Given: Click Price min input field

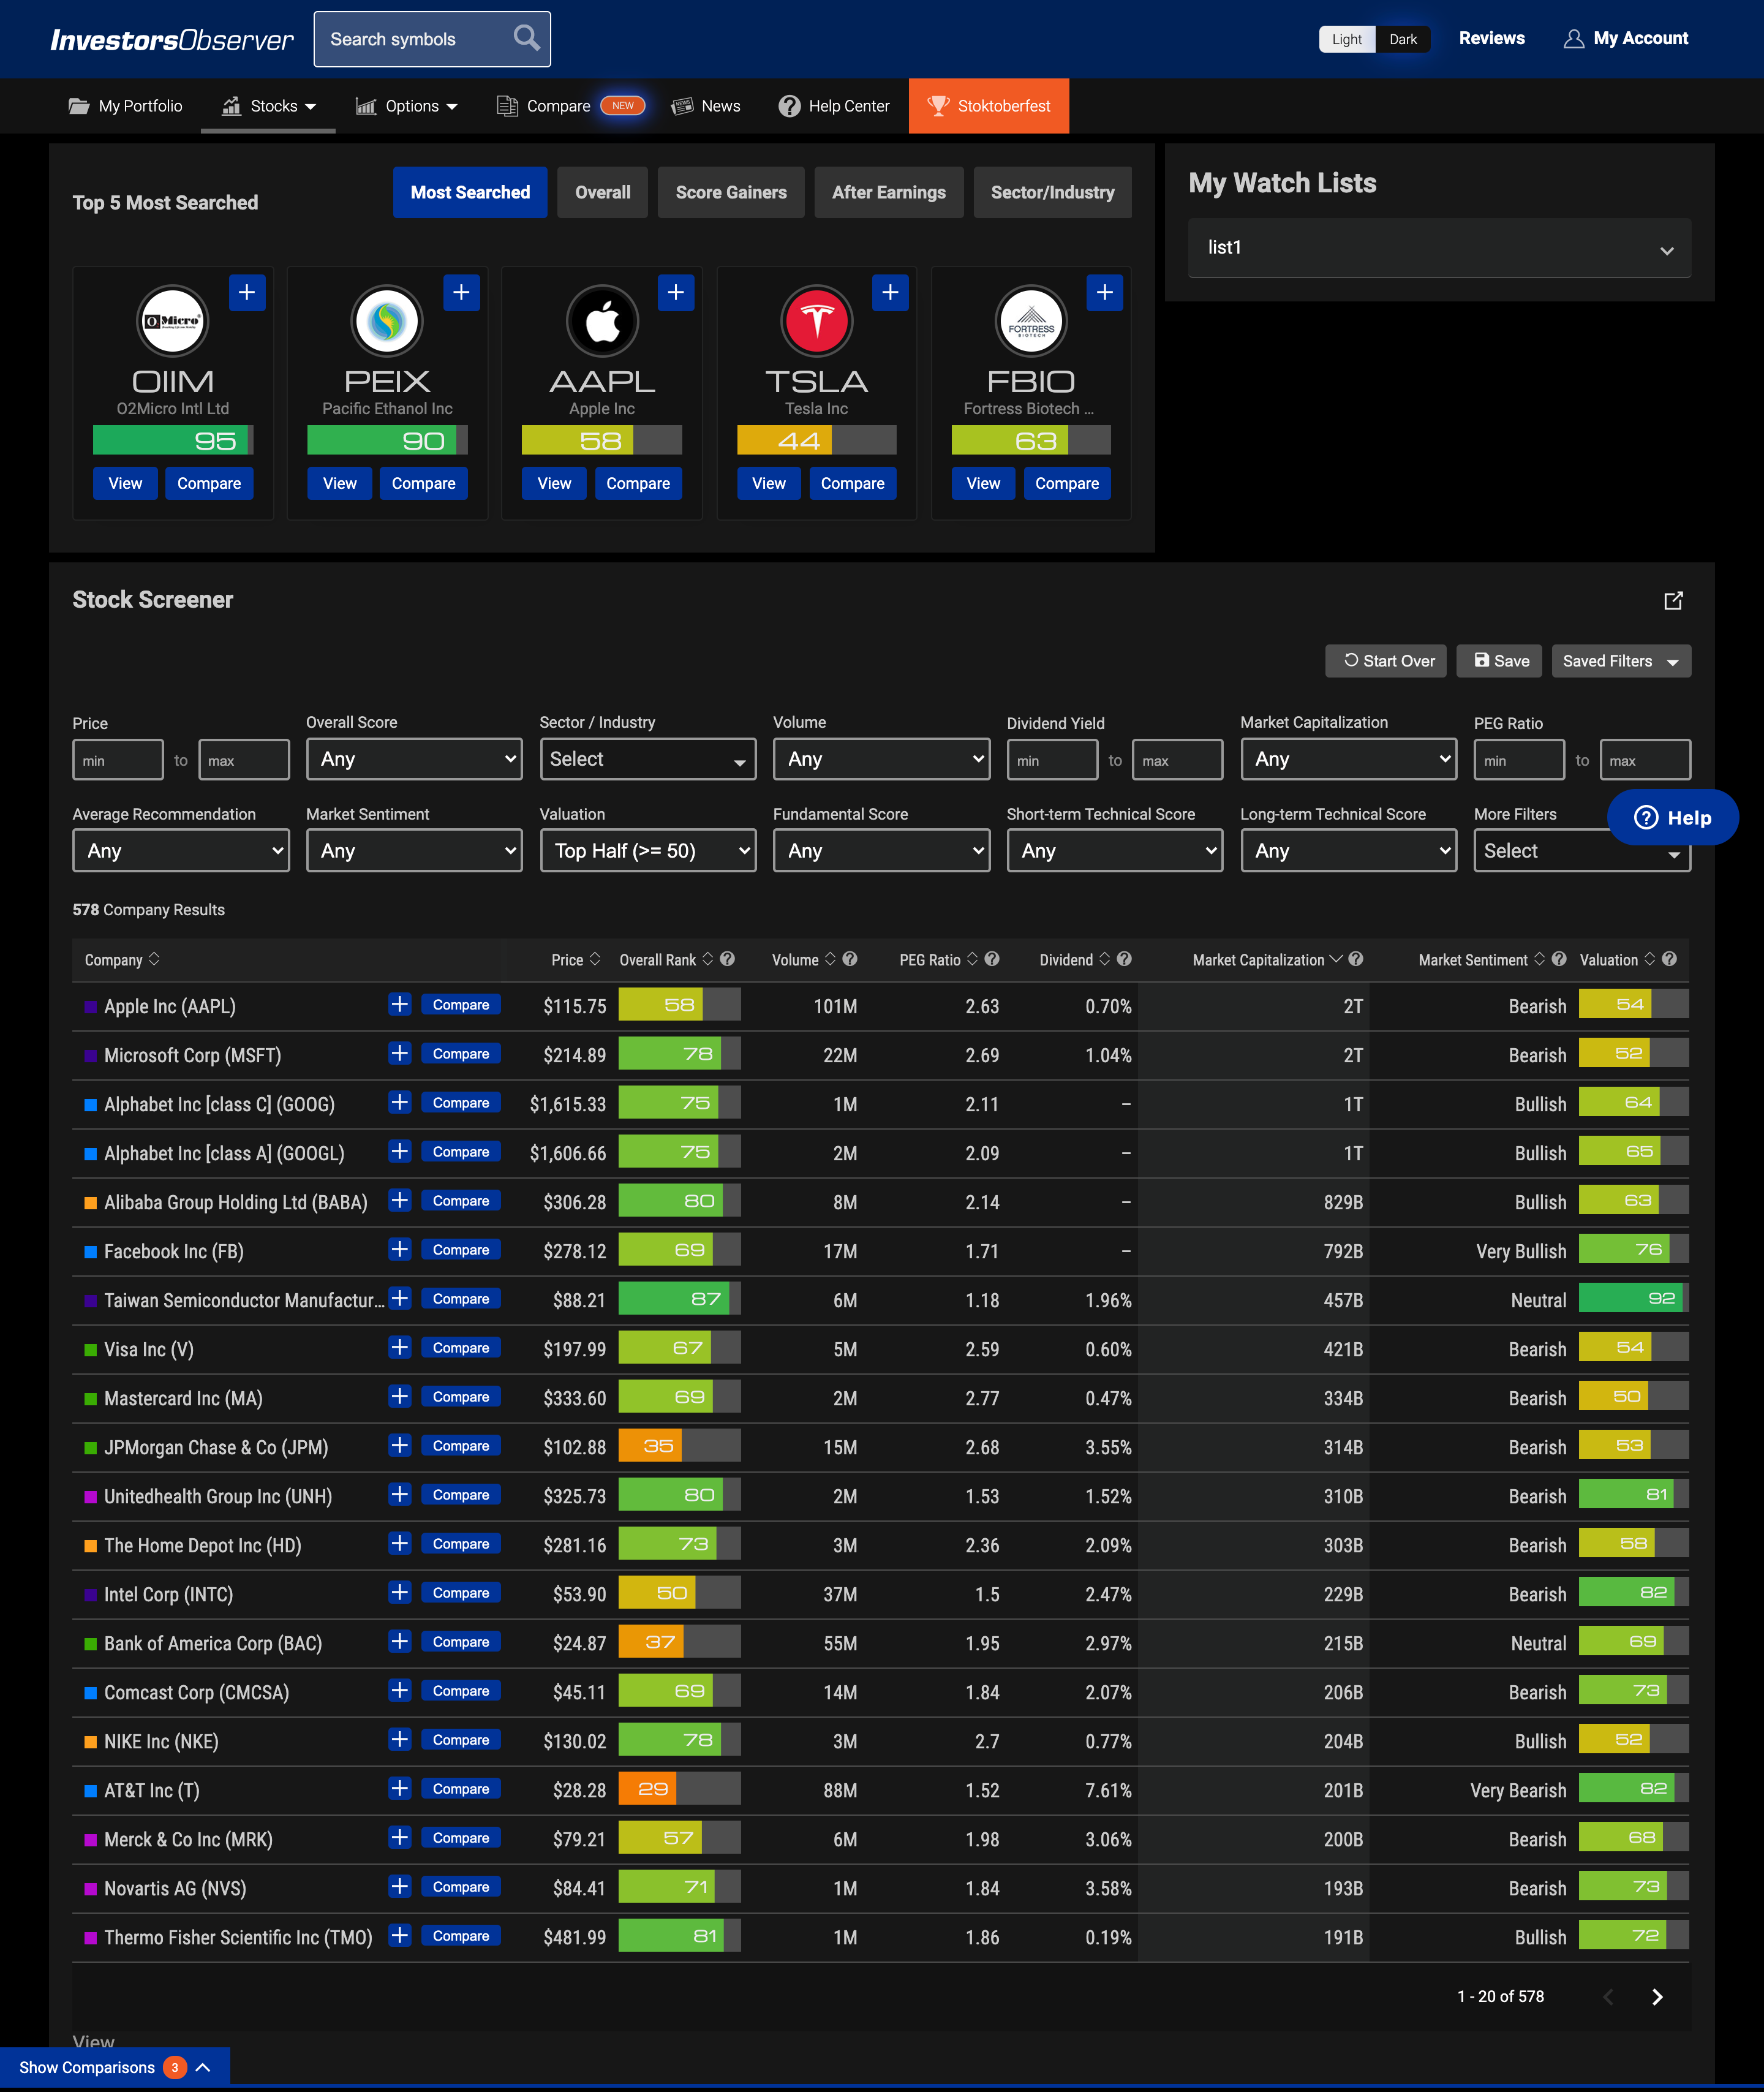Looking at the screenshot, I should tap(118, 760).
